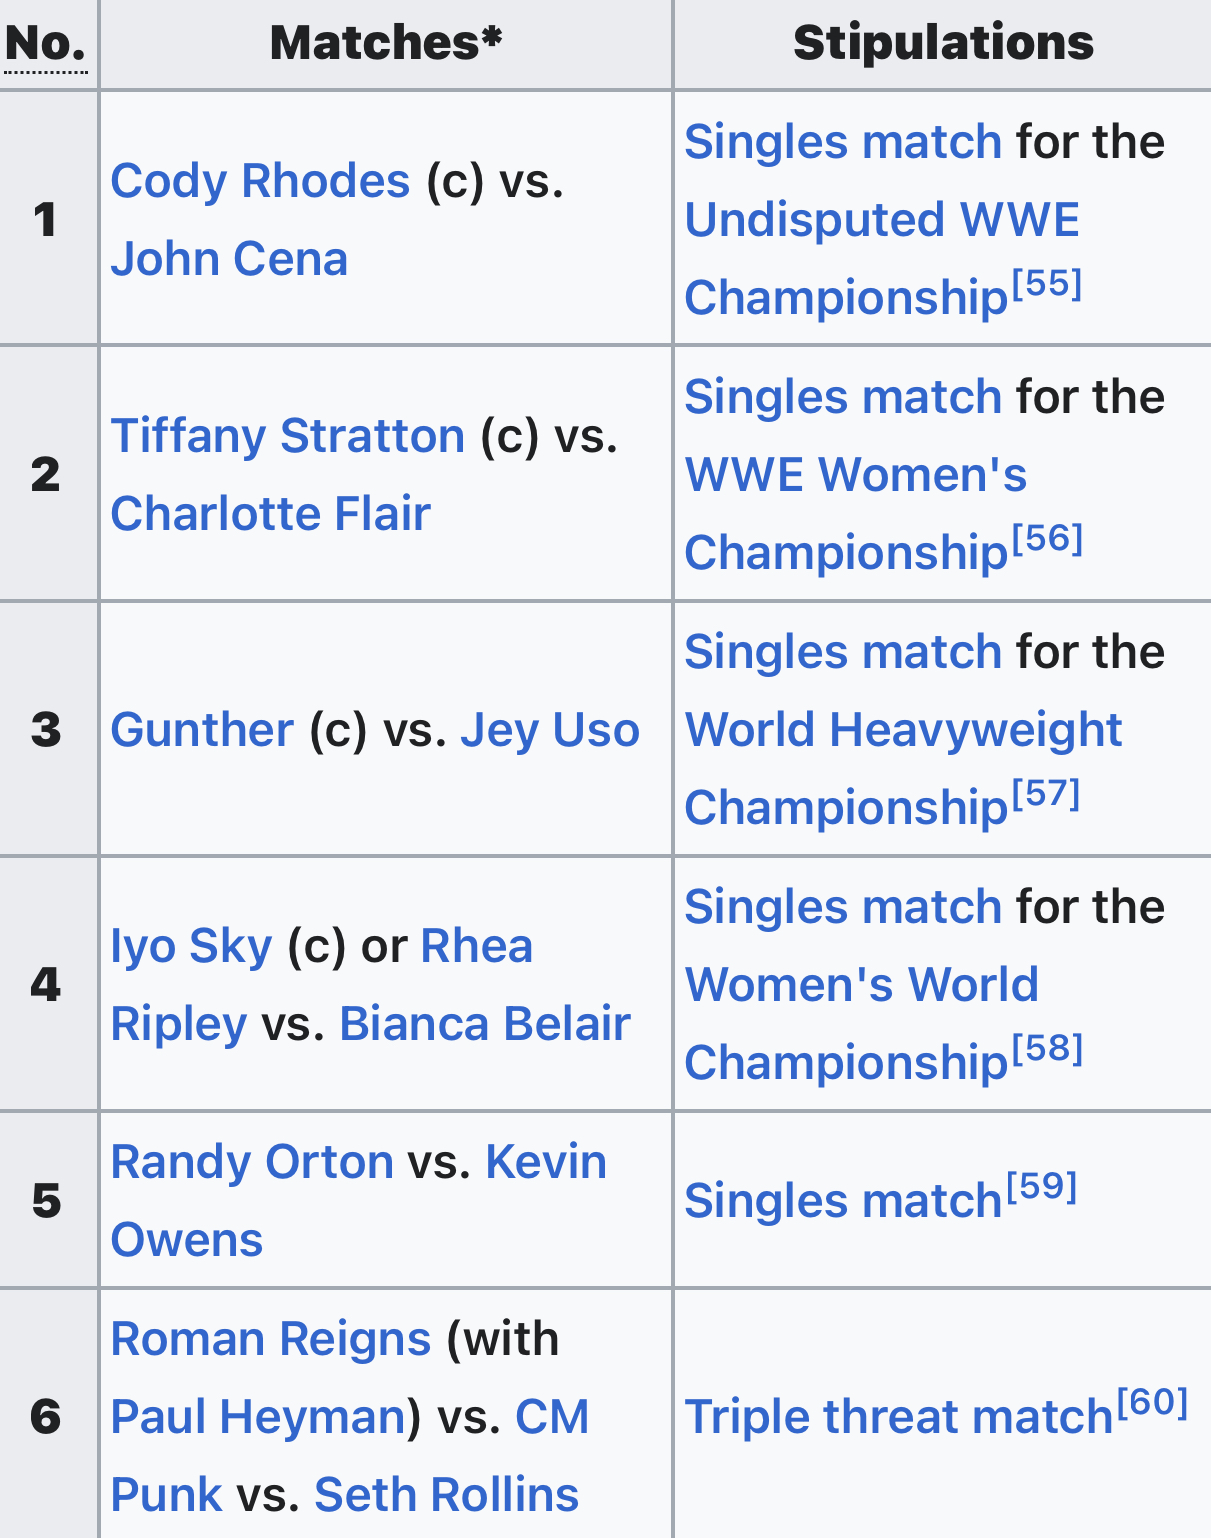The width and height of the screenshot is (1211, 1538).
Task: Jump to citation reference 55
Action: coord(1047,284)
